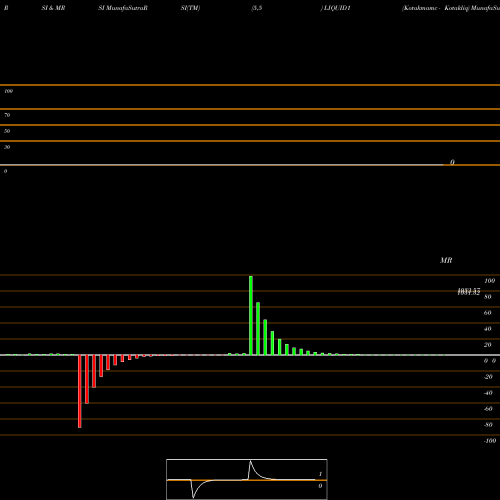Click the RSI axis label 50
Screen dimensions: 500x500
[7, 131]
